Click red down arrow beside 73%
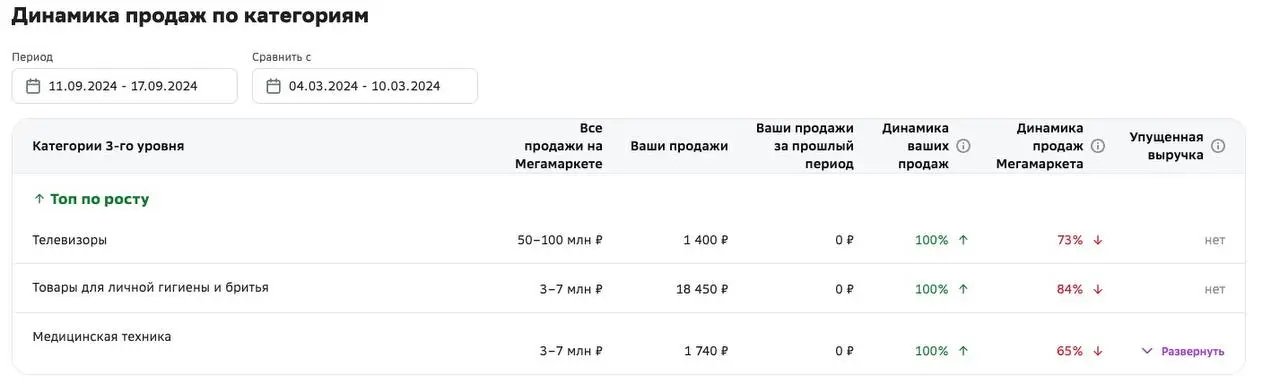This screenshot has width=1280, height=383. point(1097,240)
